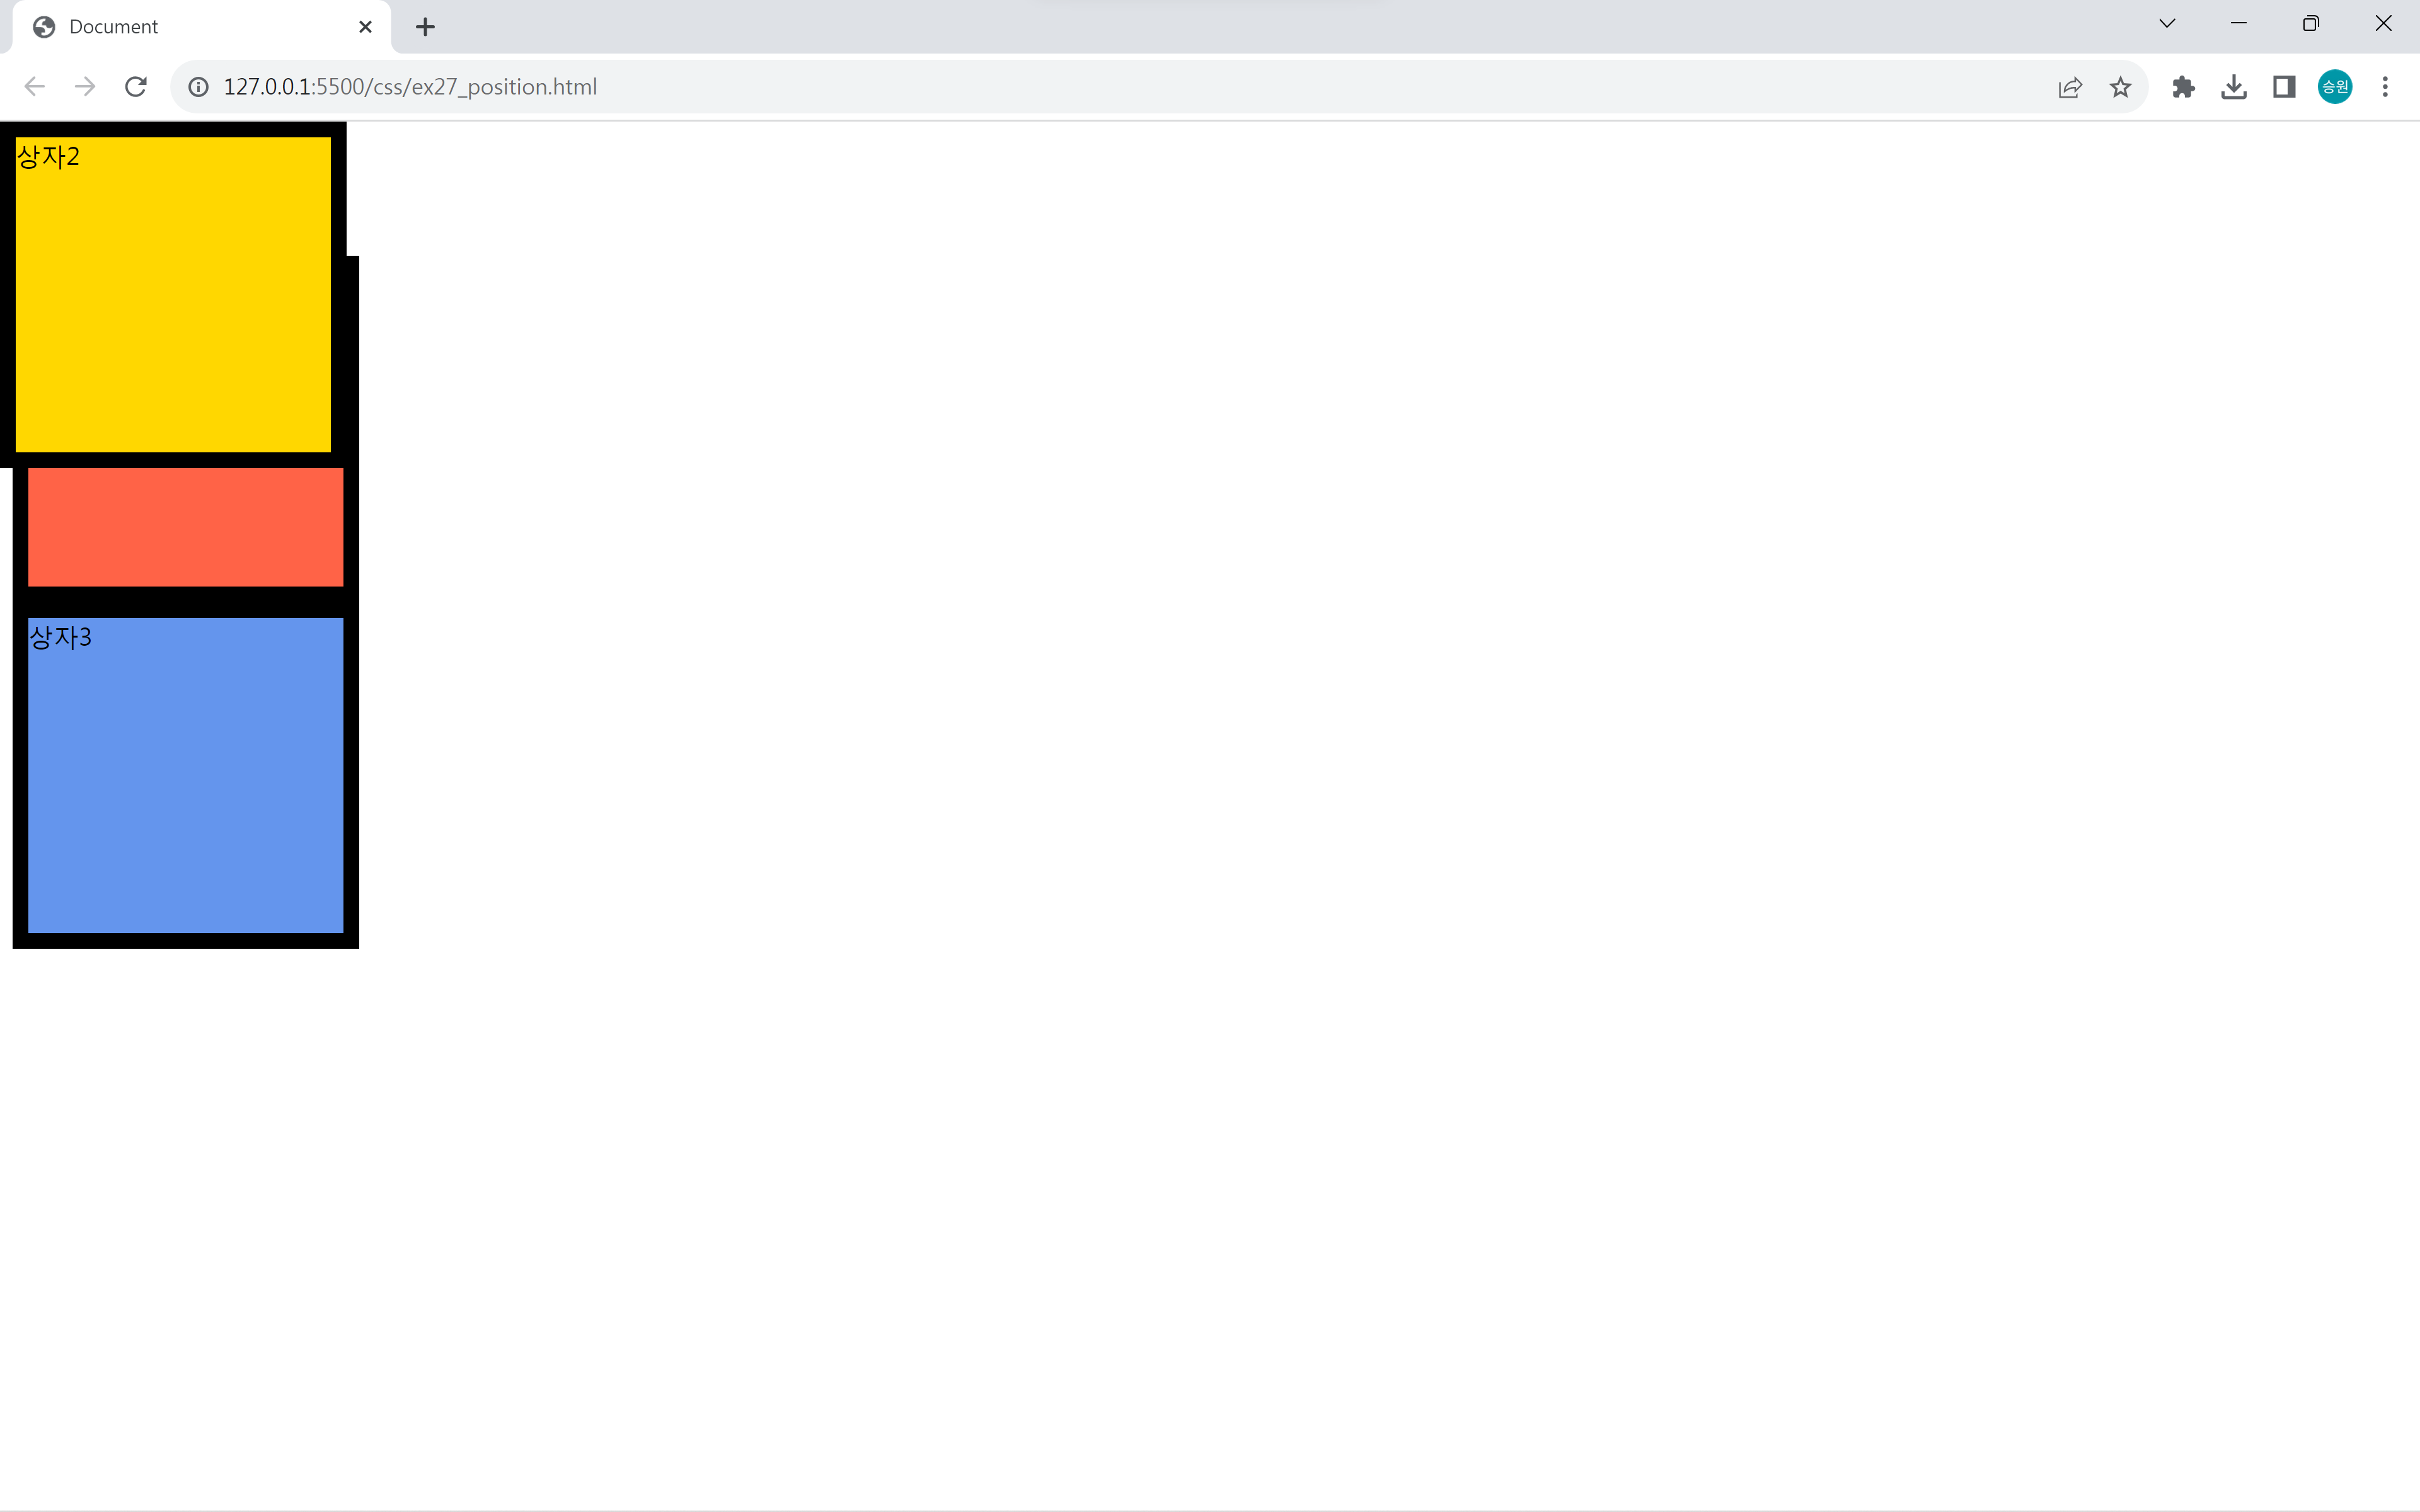Bookmark this tab with star icon
Viewport: 2420px width, 1512px height.
(x=2120, y=87)
